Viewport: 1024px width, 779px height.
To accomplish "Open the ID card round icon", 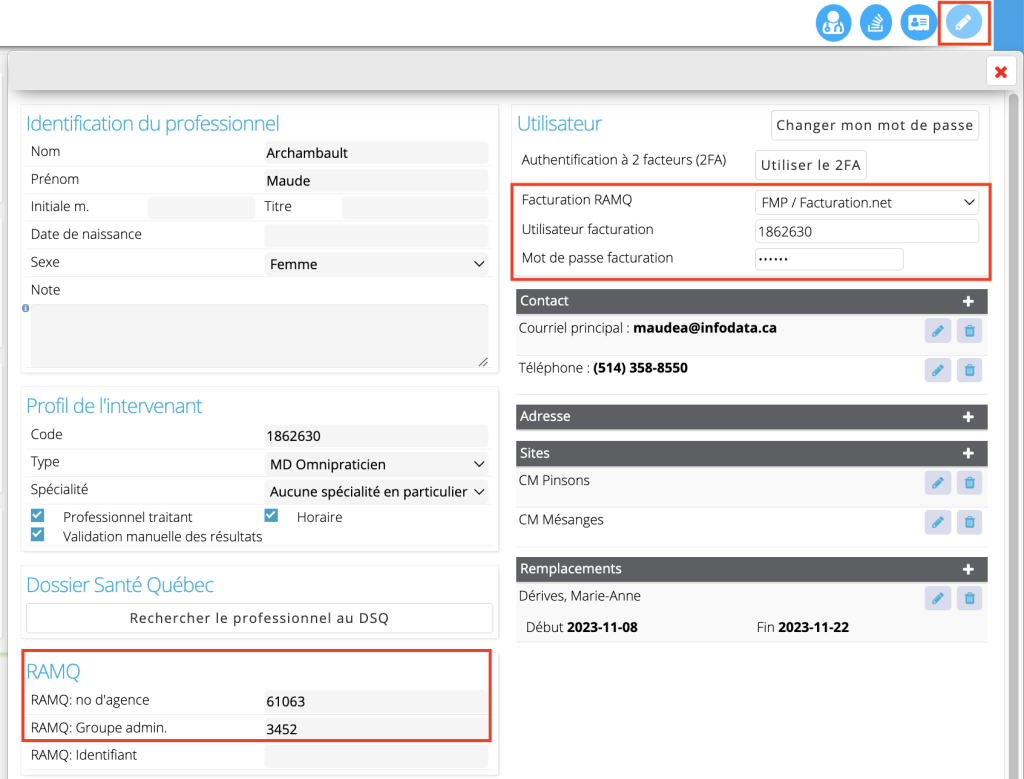I will (918, 23).
